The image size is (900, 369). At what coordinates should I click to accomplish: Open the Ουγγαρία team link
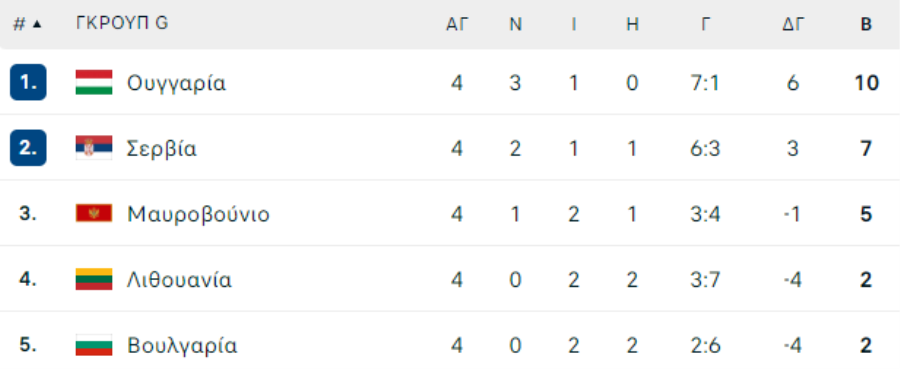point(176,84)
